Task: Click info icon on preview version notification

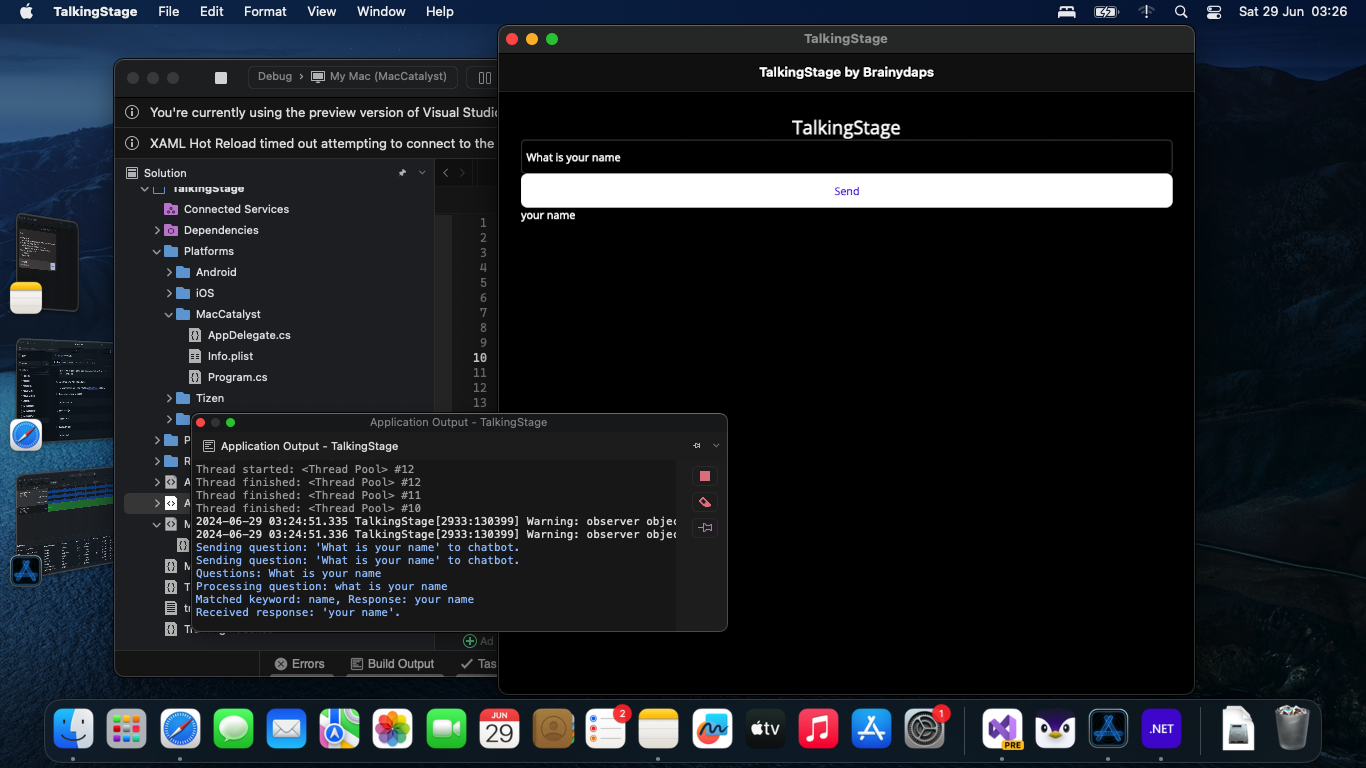Action: [132, 113]
